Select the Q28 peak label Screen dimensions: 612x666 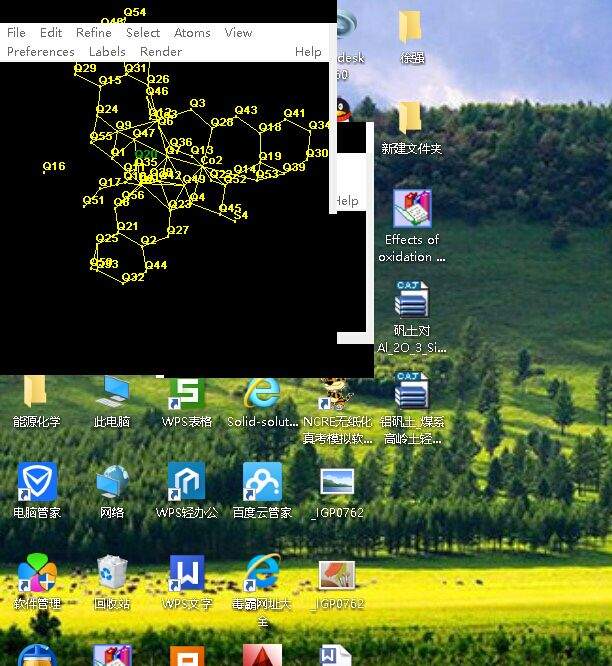[222, 122]
